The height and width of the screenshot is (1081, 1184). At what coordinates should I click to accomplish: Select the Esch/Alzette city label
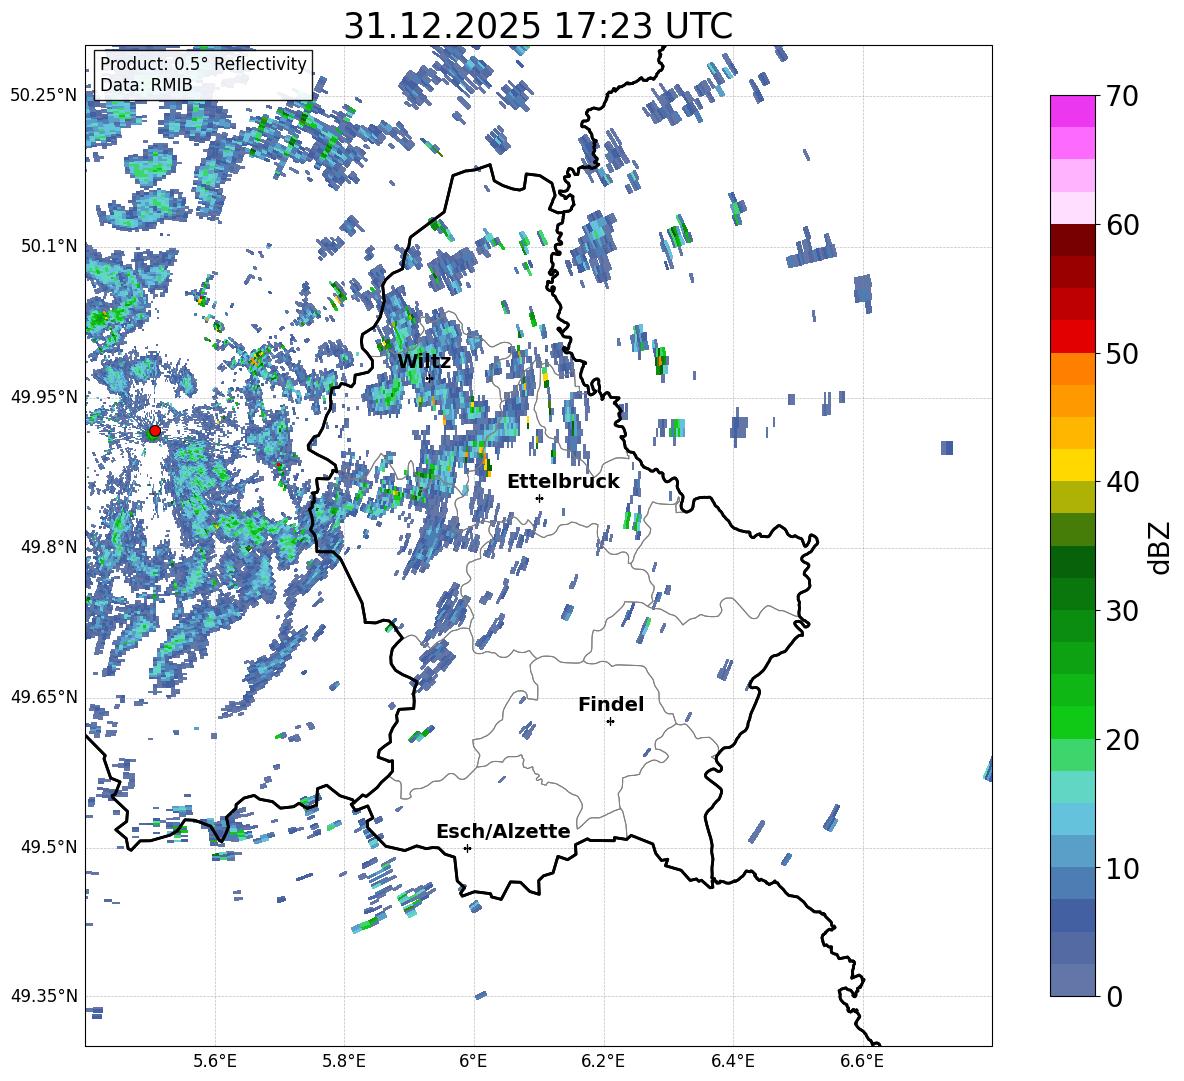tap(503, 831)
